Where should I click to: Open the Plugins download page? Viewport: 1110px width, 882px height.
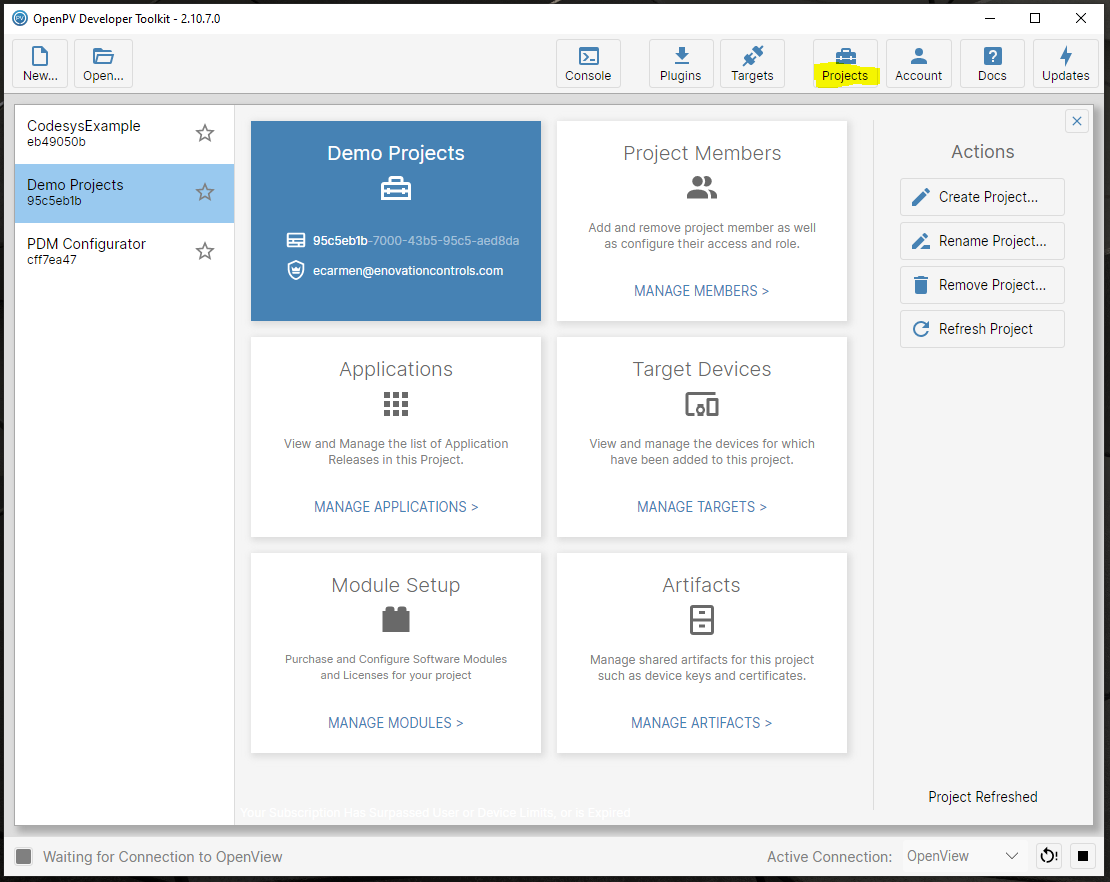pos(680,64)
